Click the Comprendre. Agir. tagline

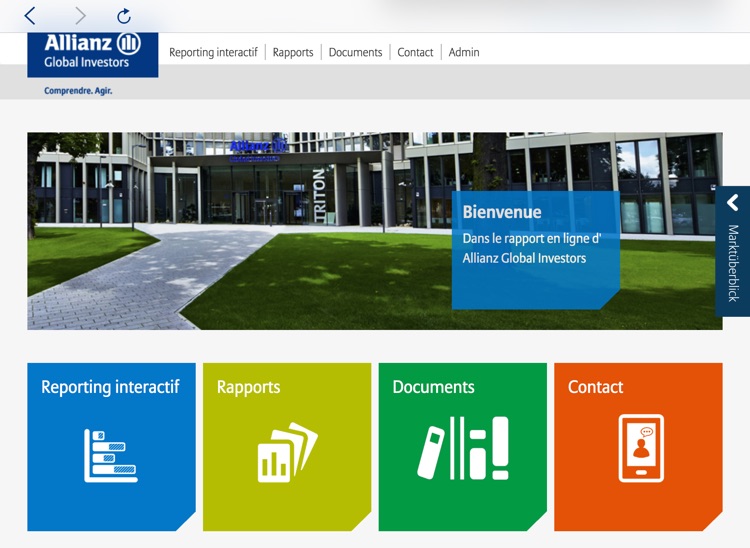point(78,91)
